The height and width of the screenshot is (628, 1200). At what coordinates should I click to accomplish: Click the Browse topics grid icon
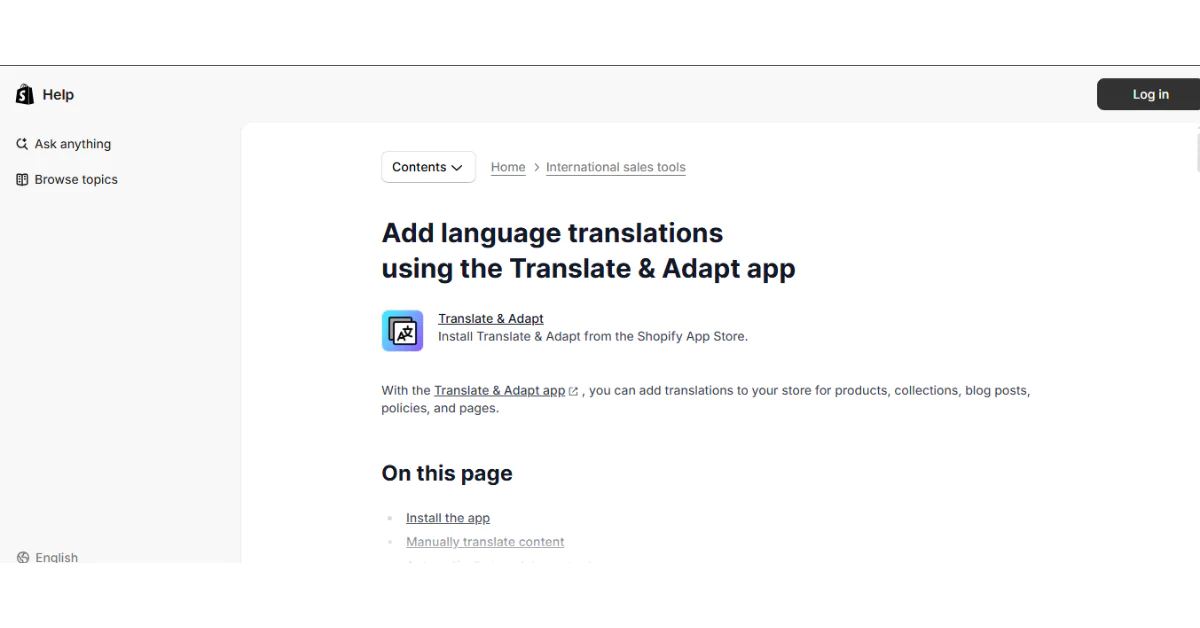click(x=22, y=179)
